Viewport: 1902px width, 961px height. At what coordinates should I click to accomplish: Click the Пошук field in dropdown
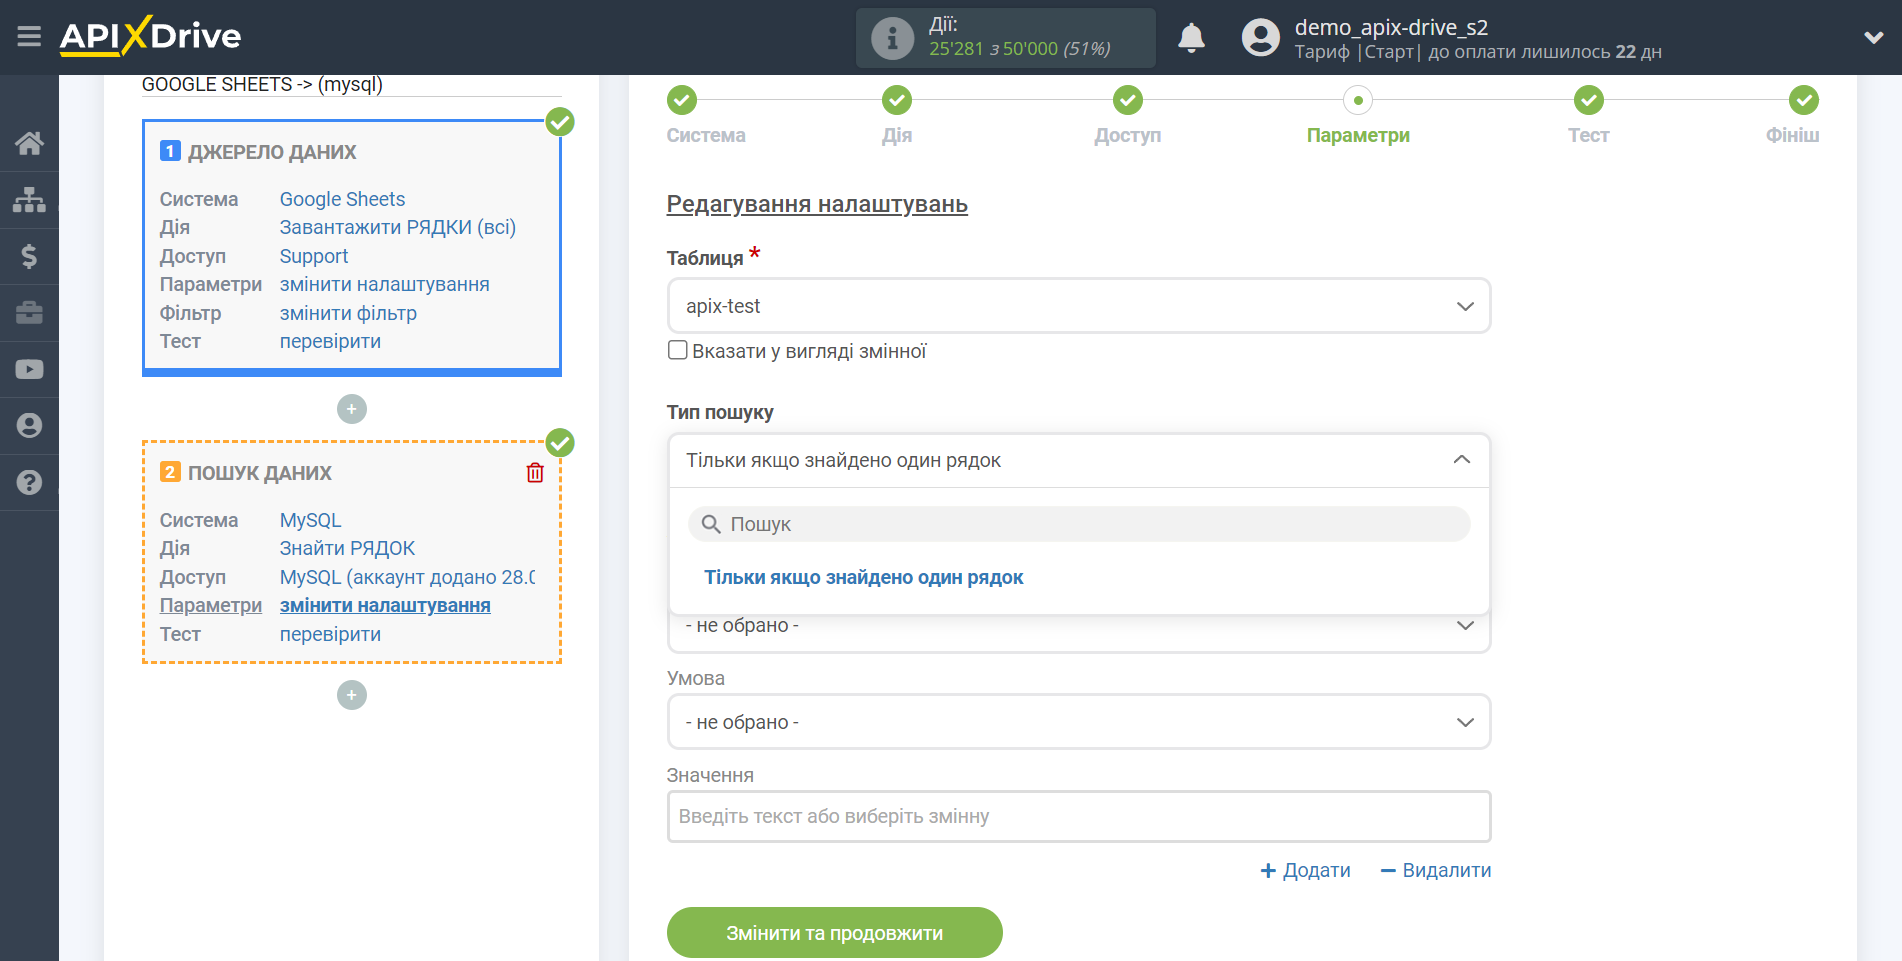pos(1079,524)
